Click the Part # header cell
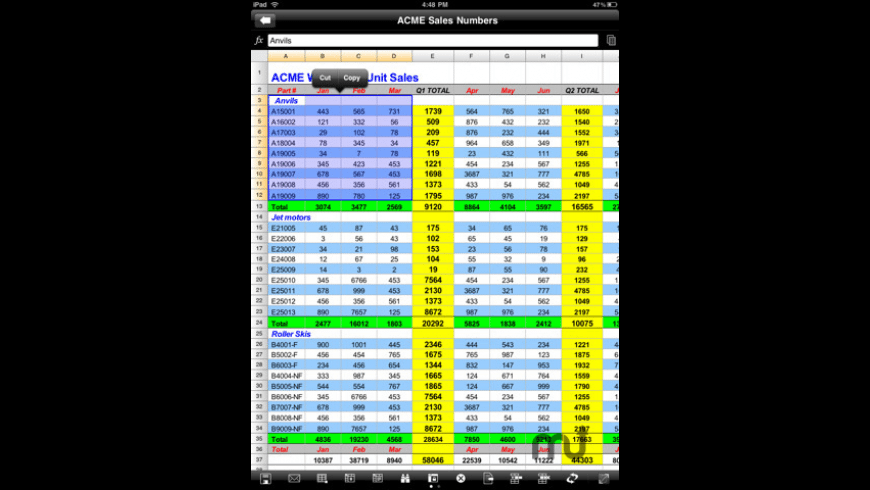This screenshot has height=490, width=870. click(x=286, y=90)
